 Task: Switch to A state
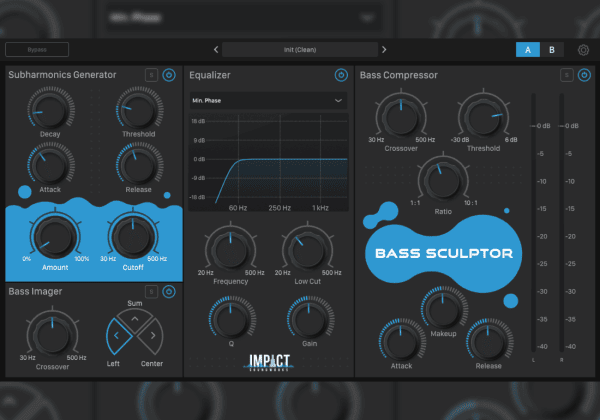(x=528, y=50)
